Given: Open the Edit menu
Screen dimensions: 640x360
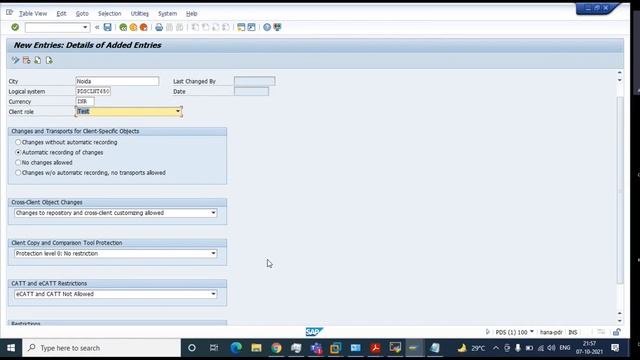Looking at the screenshot, I should click(61, 13).
